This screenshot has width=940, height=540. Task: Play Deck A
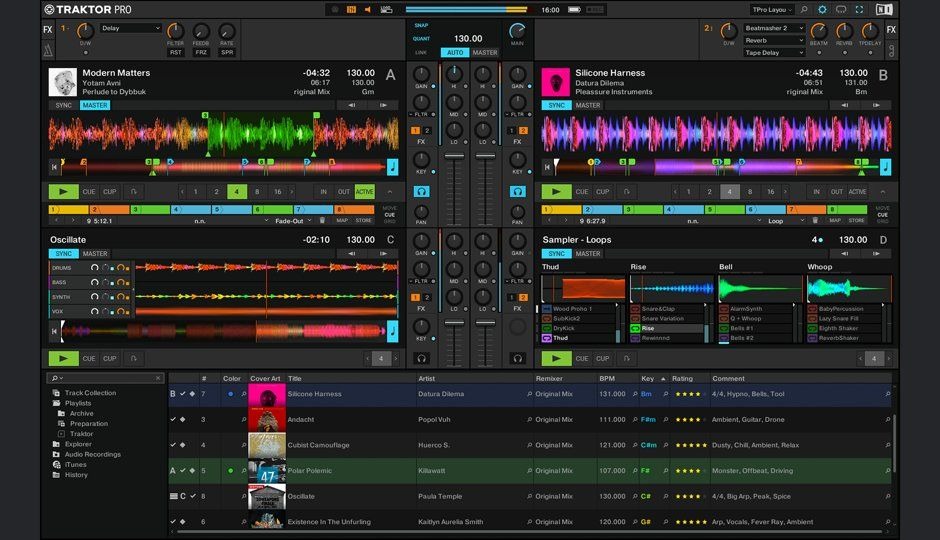[x=64, y=192]
